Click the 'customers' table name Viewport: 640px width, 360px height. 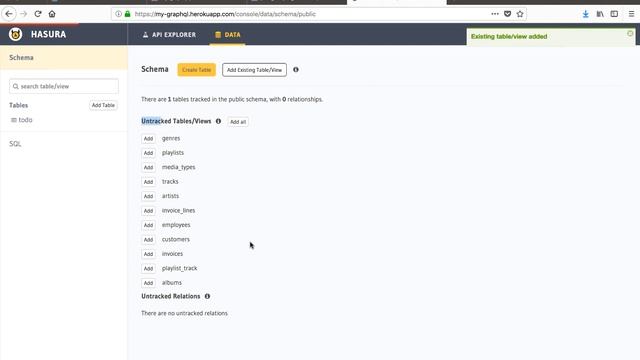pos(176,239)
